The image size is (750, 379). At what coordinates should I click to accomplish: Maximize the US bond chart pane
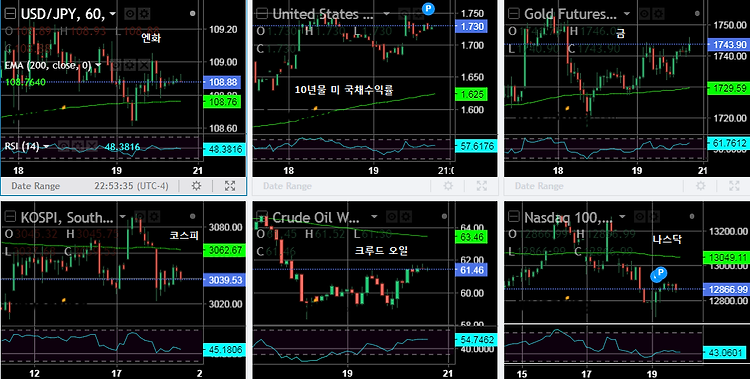tap(482, 186)
